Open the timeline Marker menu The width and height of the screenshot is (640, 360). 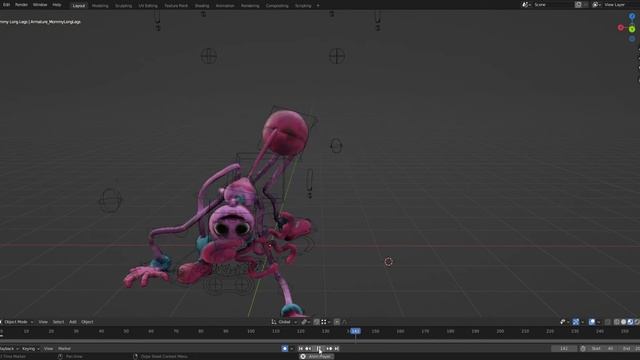click(x=64, y=349)
